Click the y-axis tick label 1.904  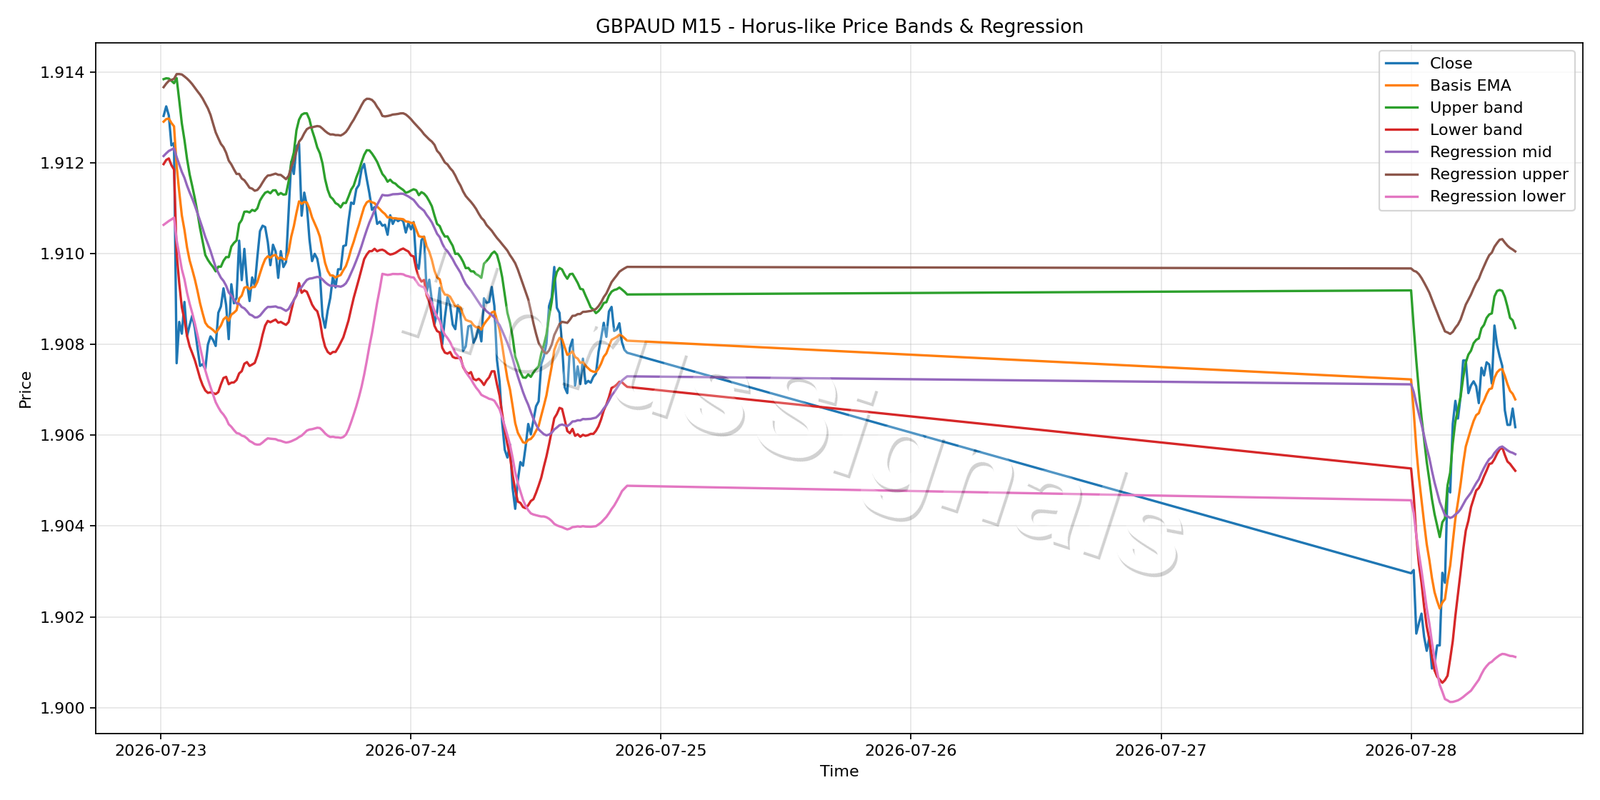tap(62, 526)
